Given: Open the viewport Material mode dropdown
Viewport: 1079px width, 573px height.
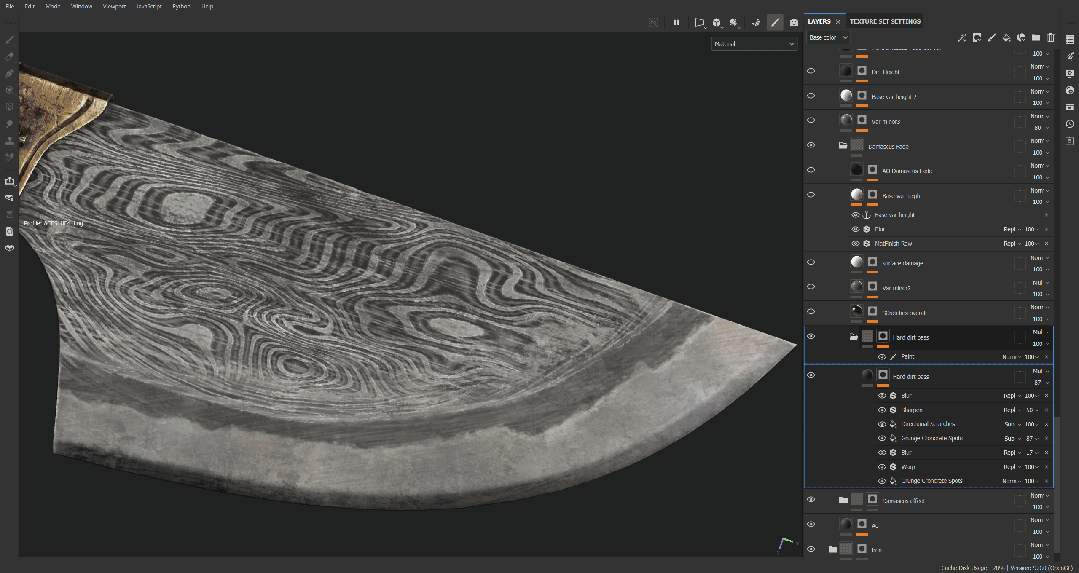Looking at the screenshot, I should [x=753, y=44].
